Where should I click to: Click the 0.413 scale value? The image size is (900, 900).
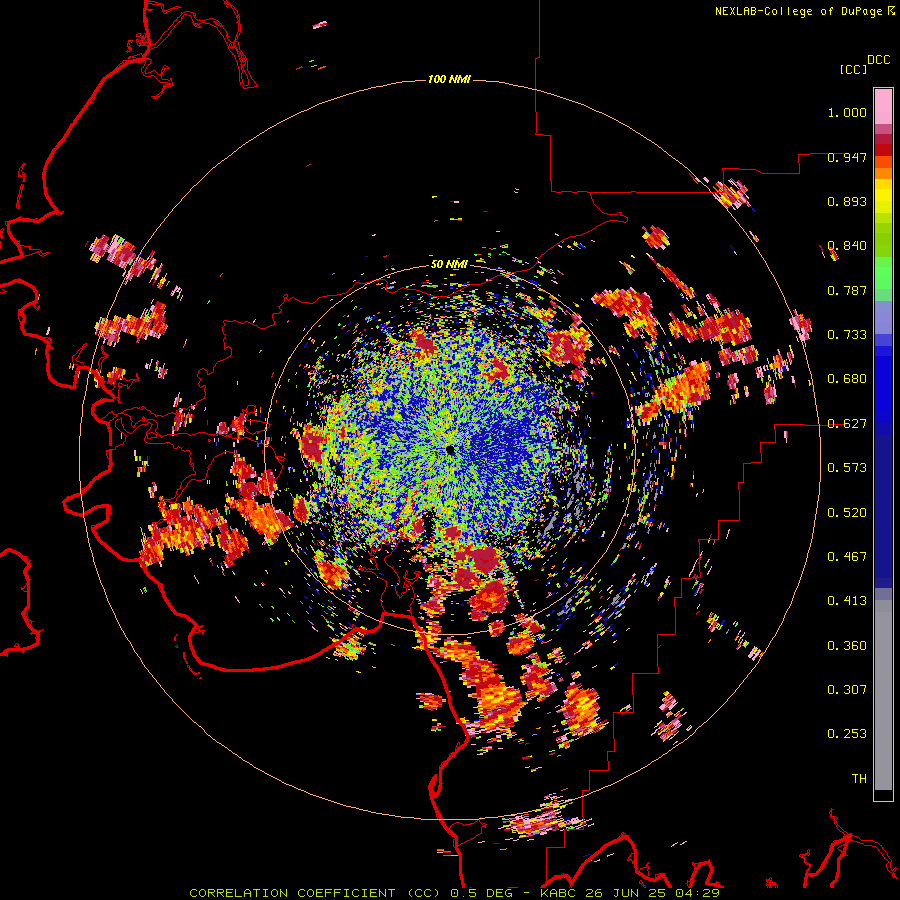point(847,601)
